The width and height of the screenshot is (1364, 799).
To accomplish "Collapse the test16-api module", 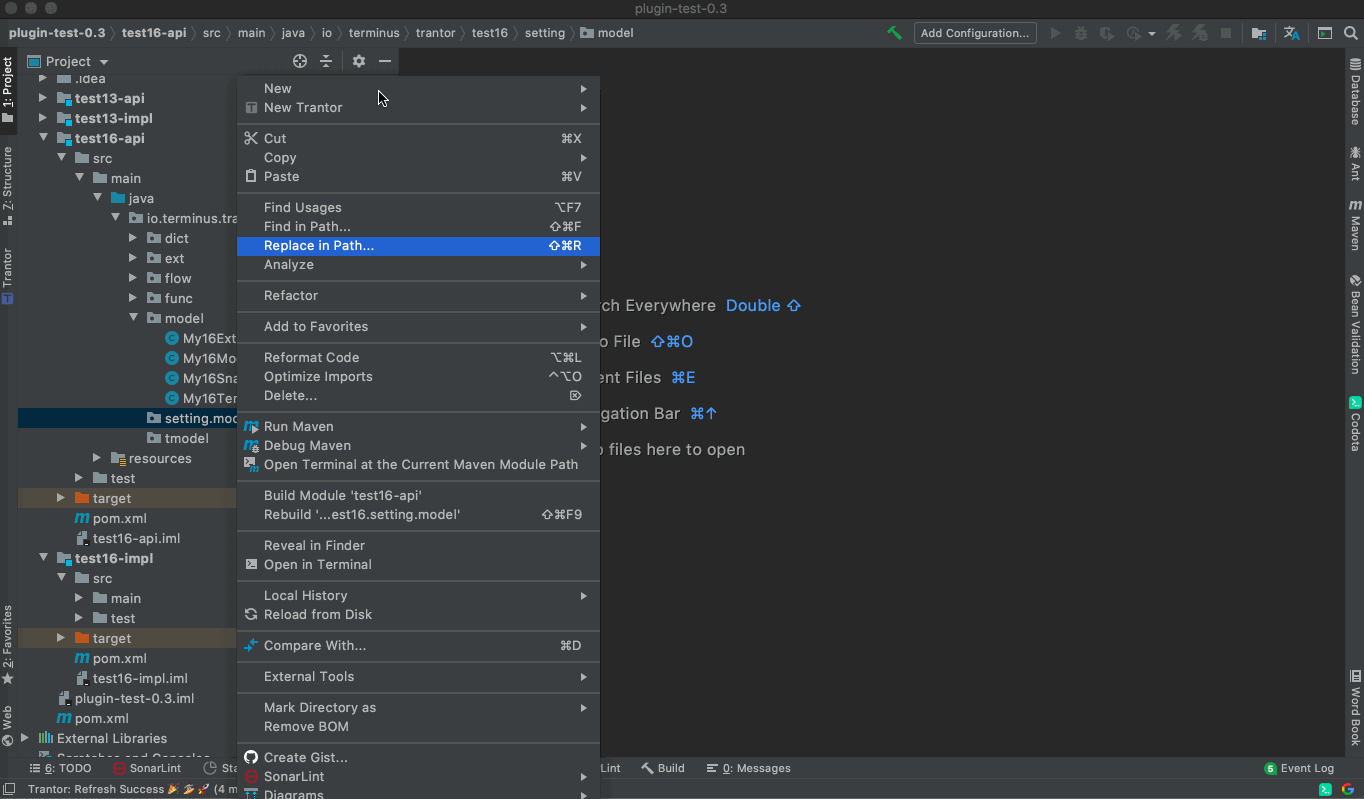I will 43,138.
